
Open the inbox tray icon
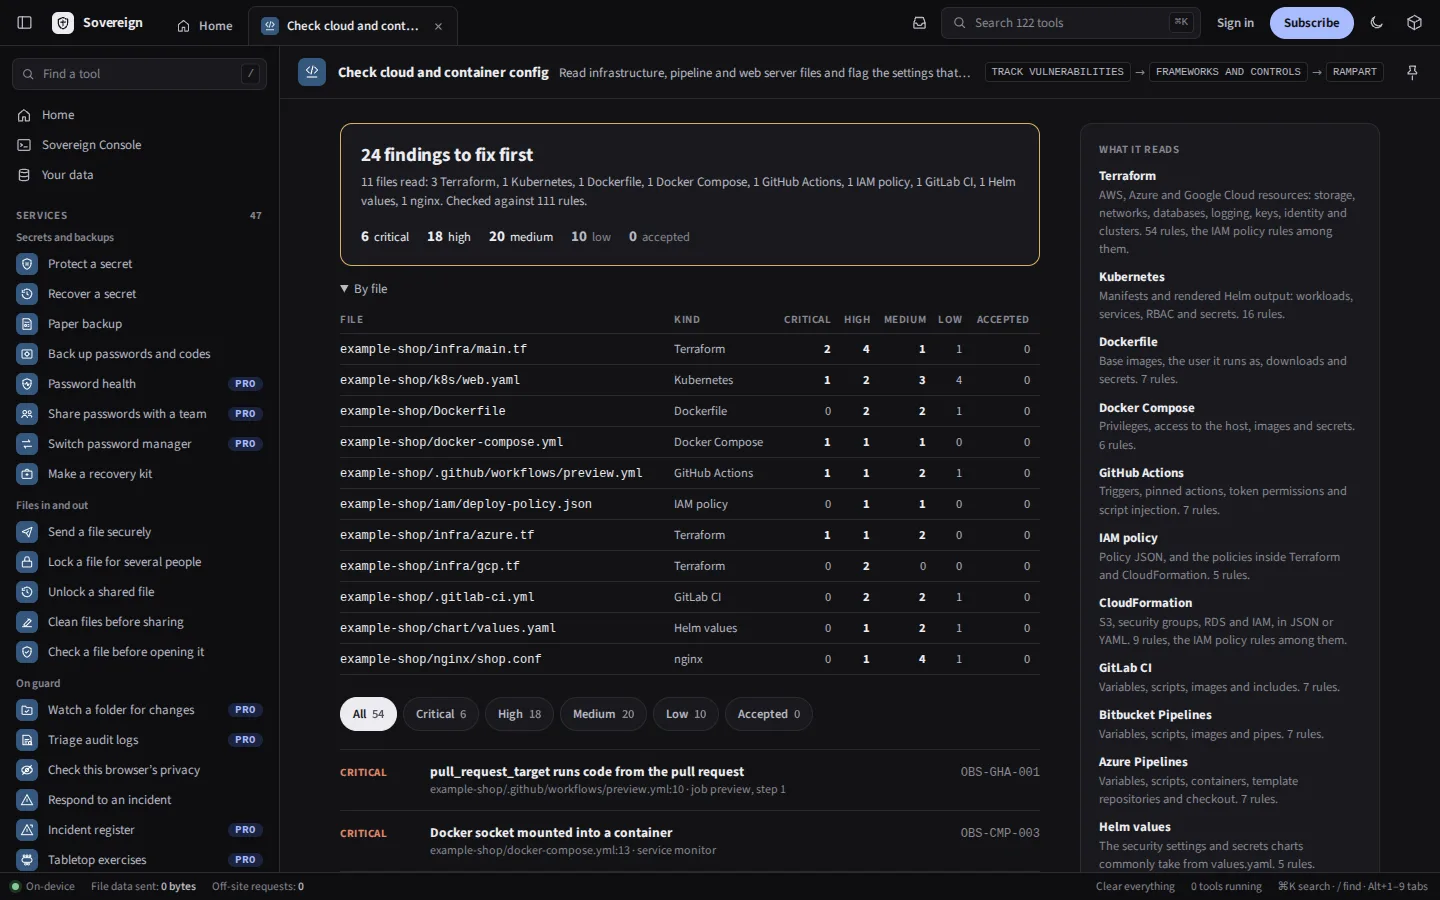click(x=919, y=23)
